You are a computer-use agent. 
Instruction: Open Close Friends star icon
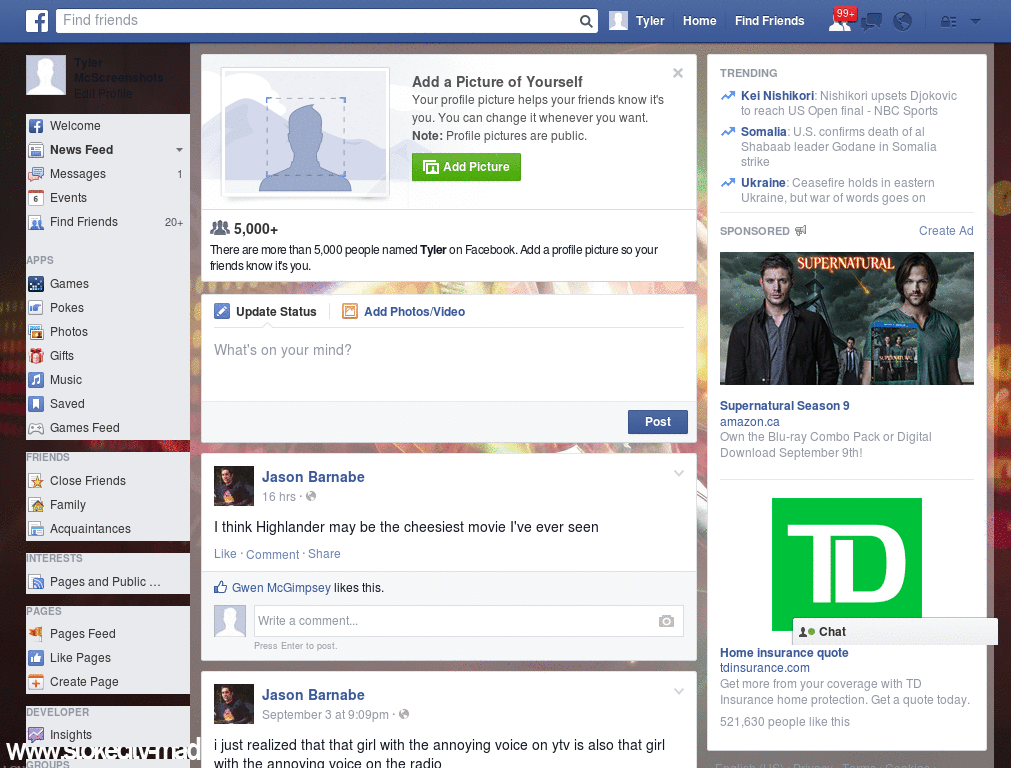click(36, 481)
